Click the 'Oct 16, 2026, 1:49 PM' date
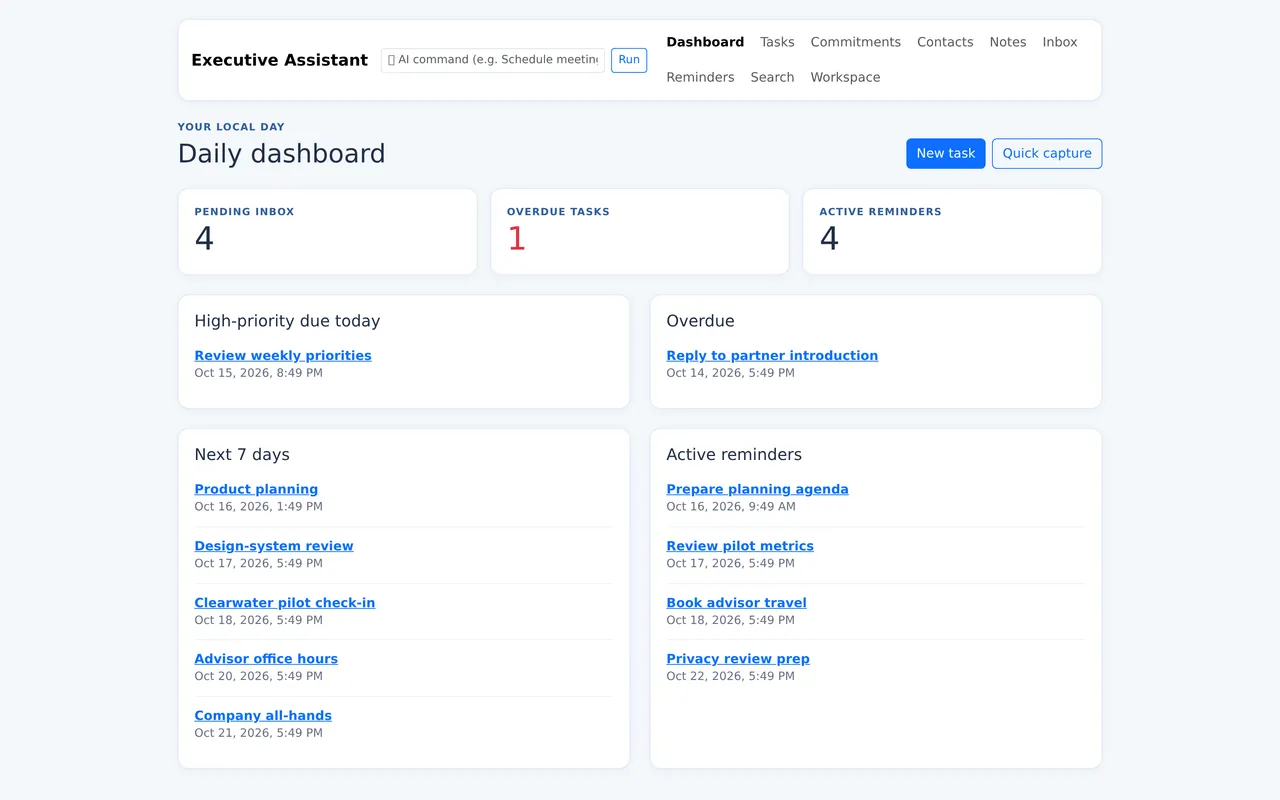 click(258, 507)
